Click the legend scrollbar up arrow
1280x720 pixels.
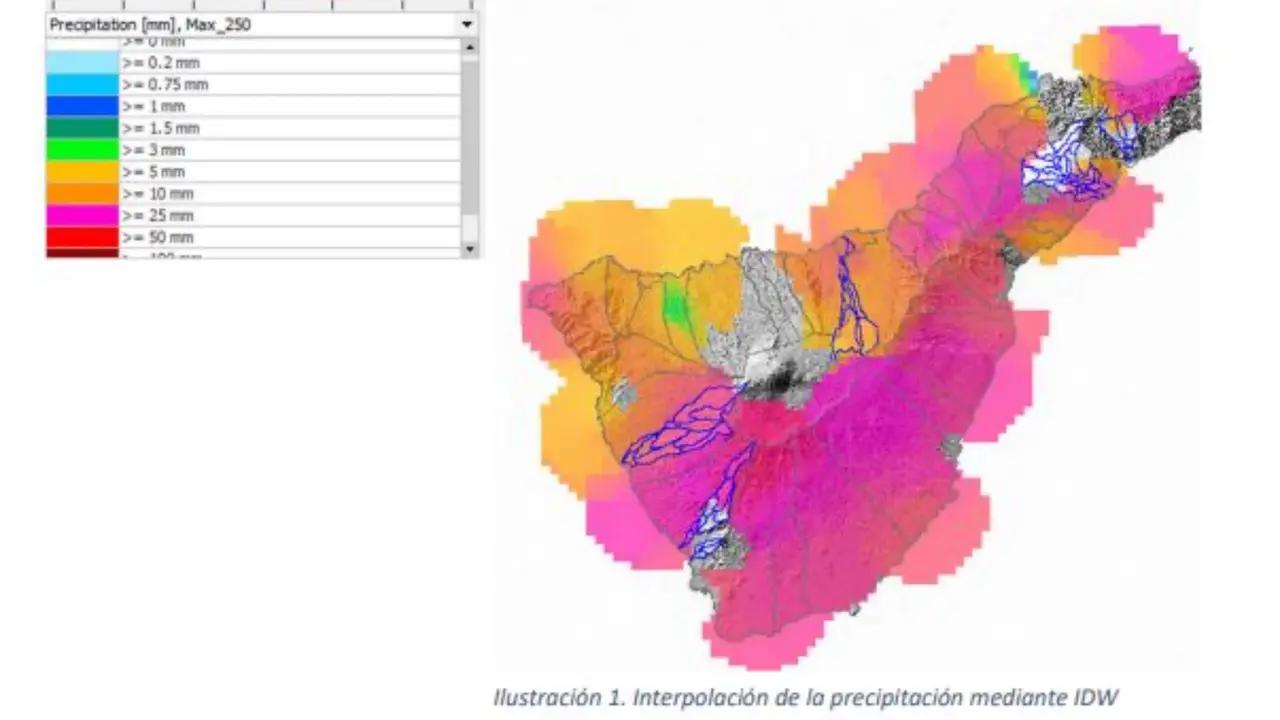pos(470,47)
